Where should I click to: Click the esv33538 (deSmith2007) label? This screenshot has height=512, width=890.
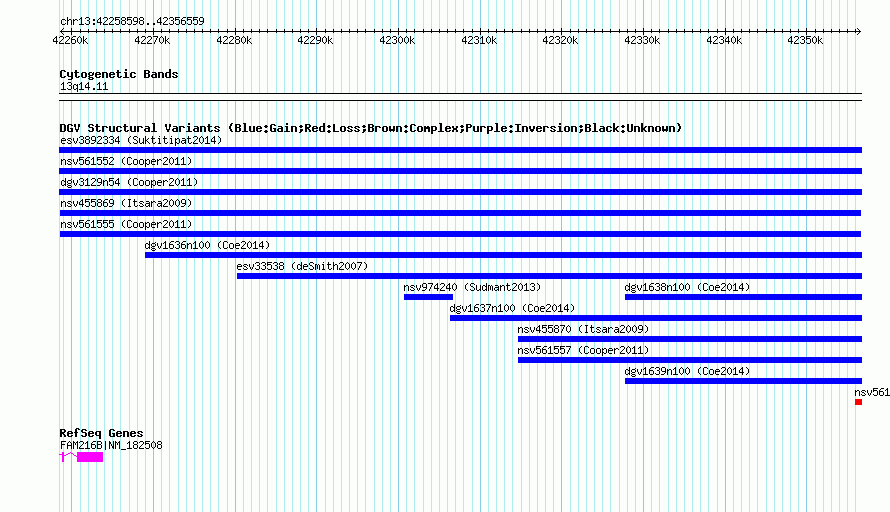[x=302, y=266]
